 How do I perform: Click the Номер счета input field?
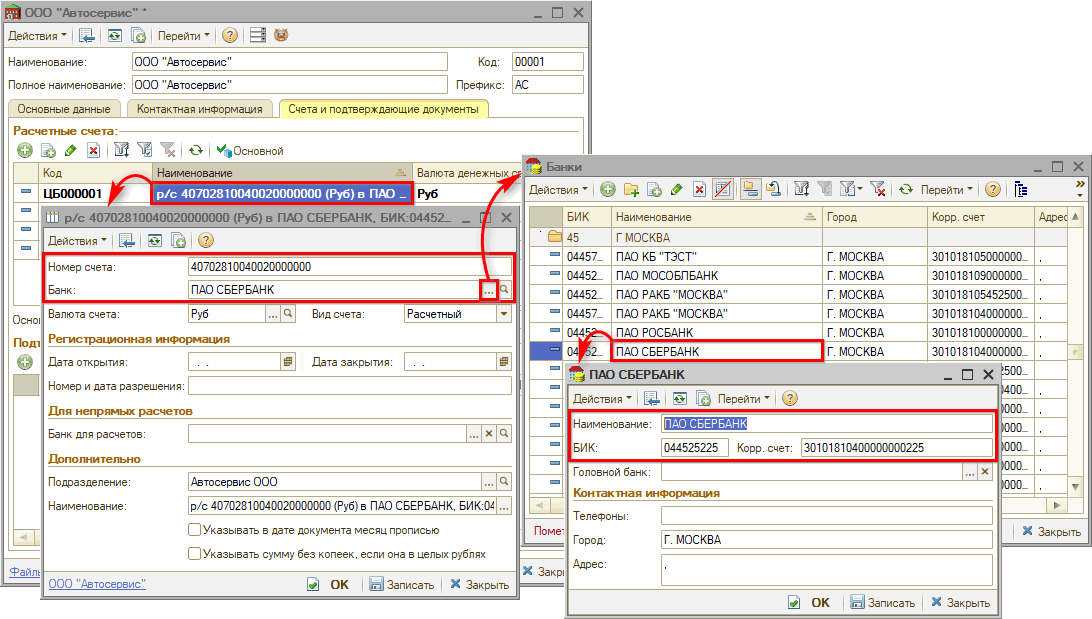(350, 267)
